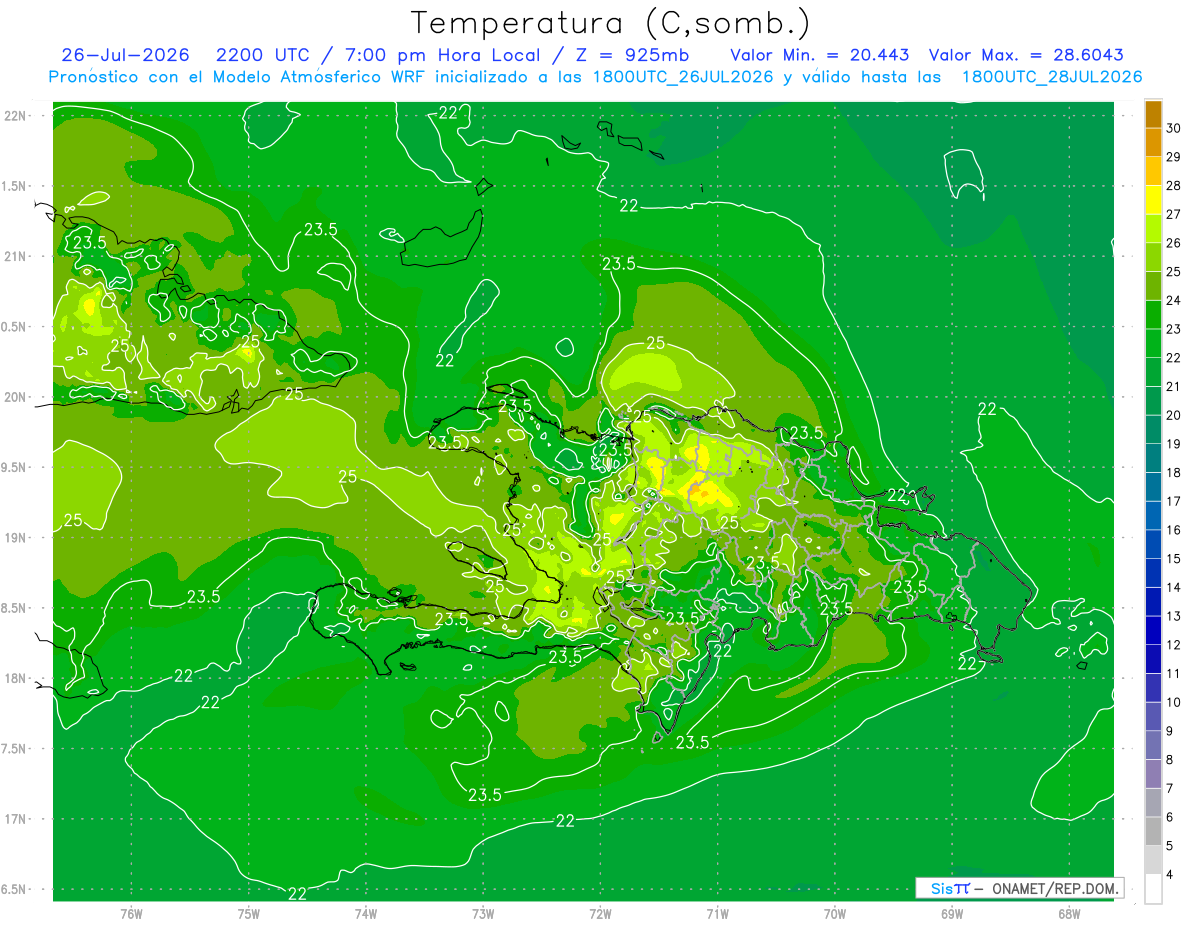The height and width of the screenshot is (927, 1200).
Task: Click the yellow legend swatch between 27 and 28
Action: pyautogui.click(x=1153, y=199)
